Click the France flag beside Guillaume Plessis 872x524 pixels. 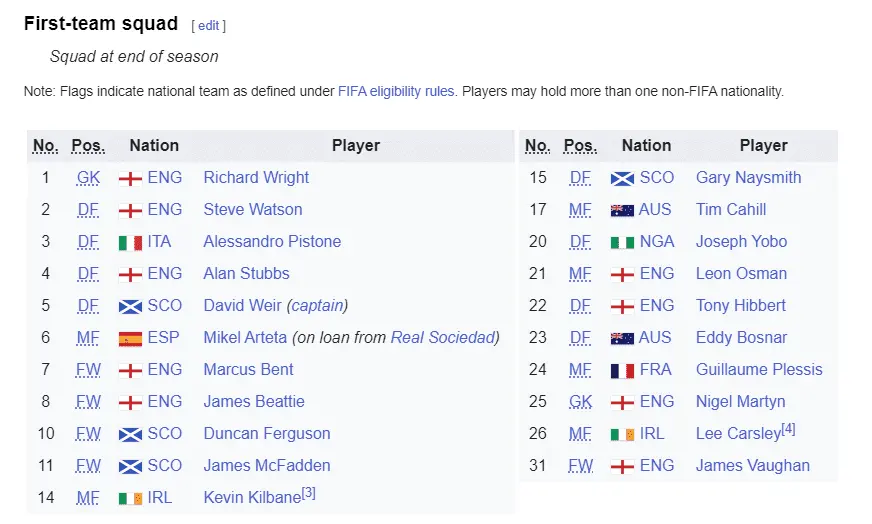622,370
